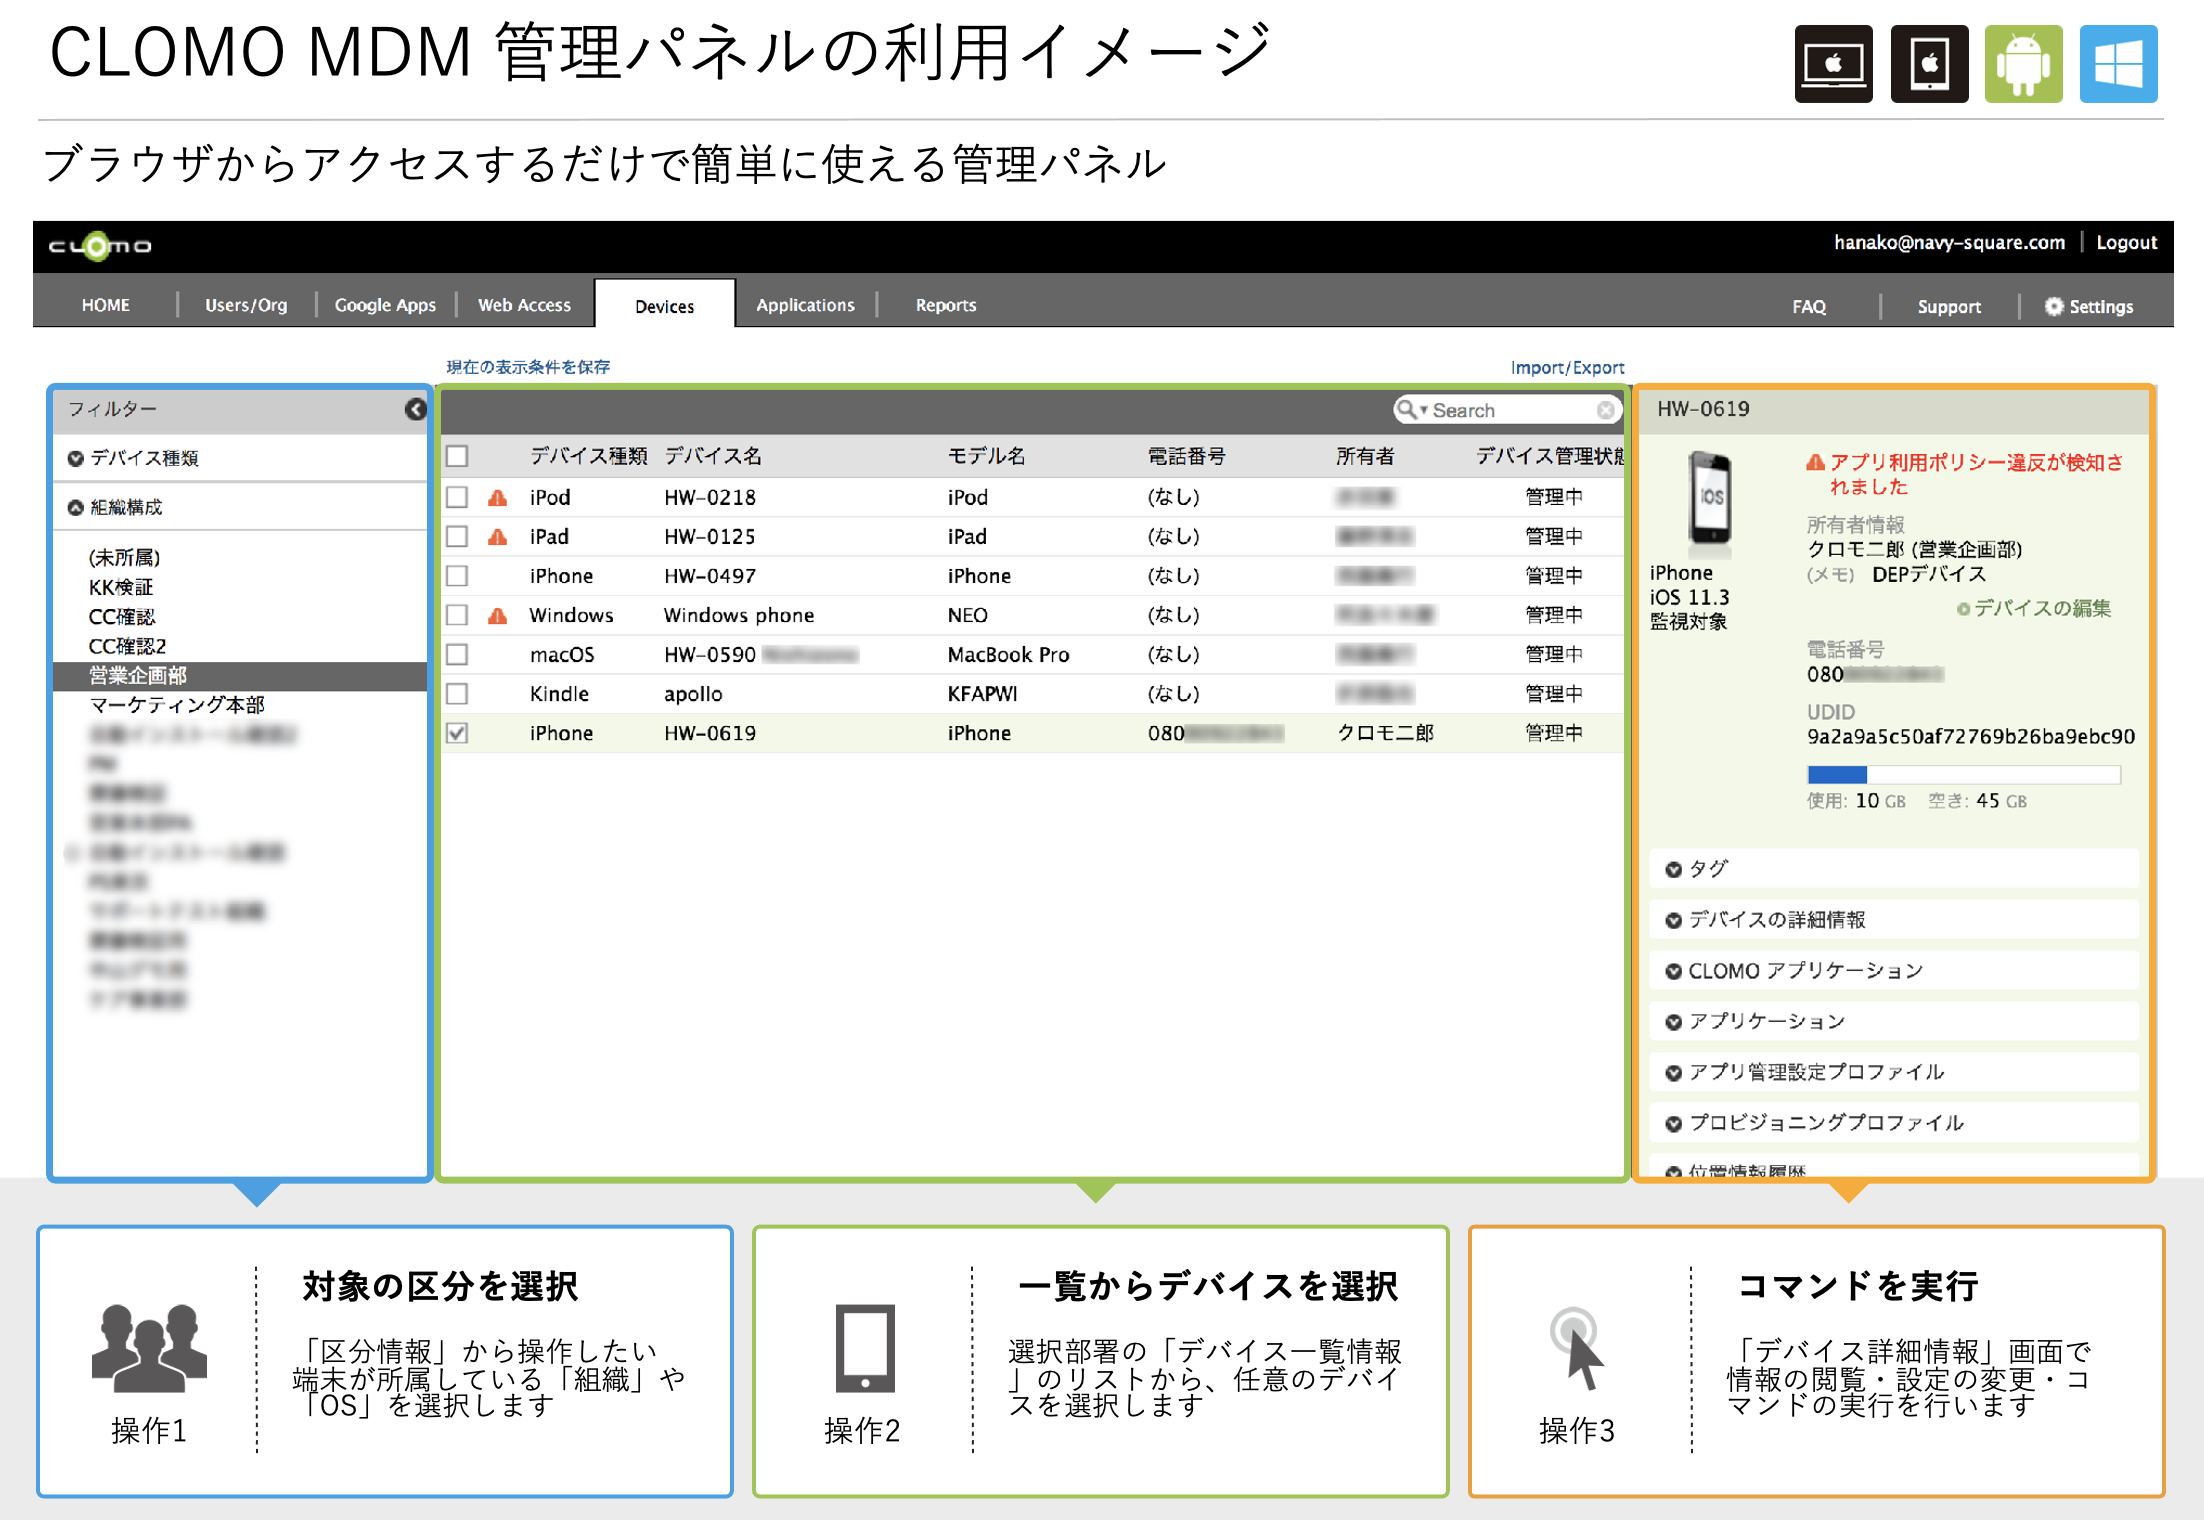Click the Logout link

point(2126,242)
